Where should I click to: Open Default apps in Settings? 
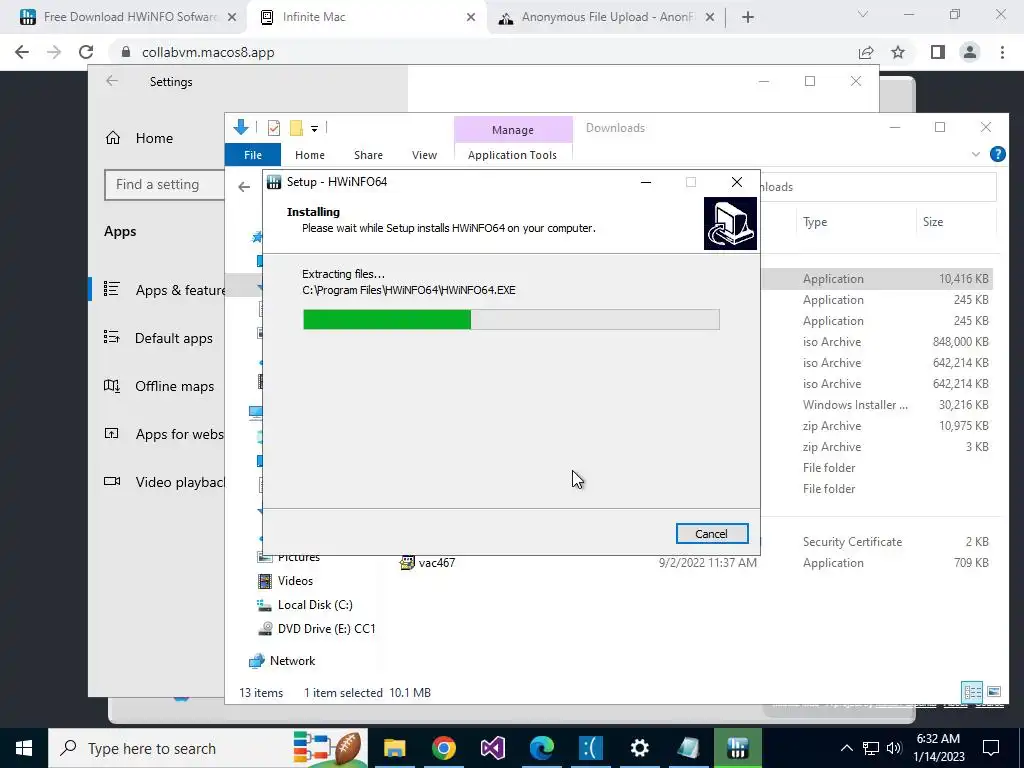[173, 338]
